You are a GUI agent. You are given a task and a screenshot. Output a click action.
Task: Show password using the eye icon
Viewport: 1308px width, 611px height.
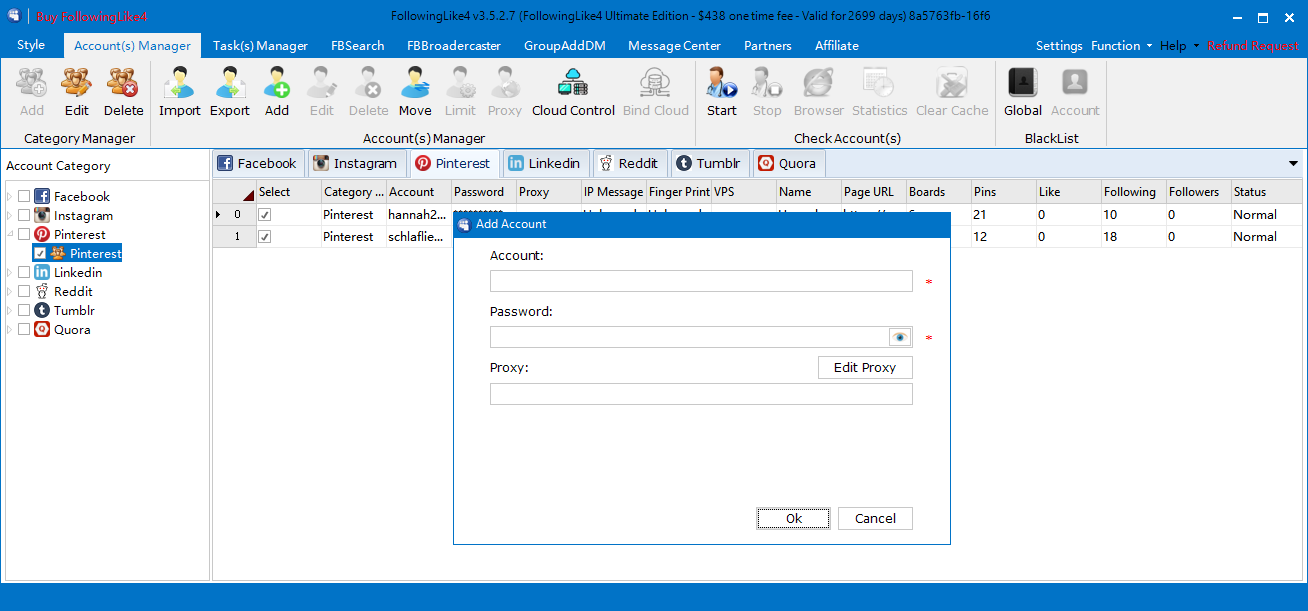coord(900,337)
